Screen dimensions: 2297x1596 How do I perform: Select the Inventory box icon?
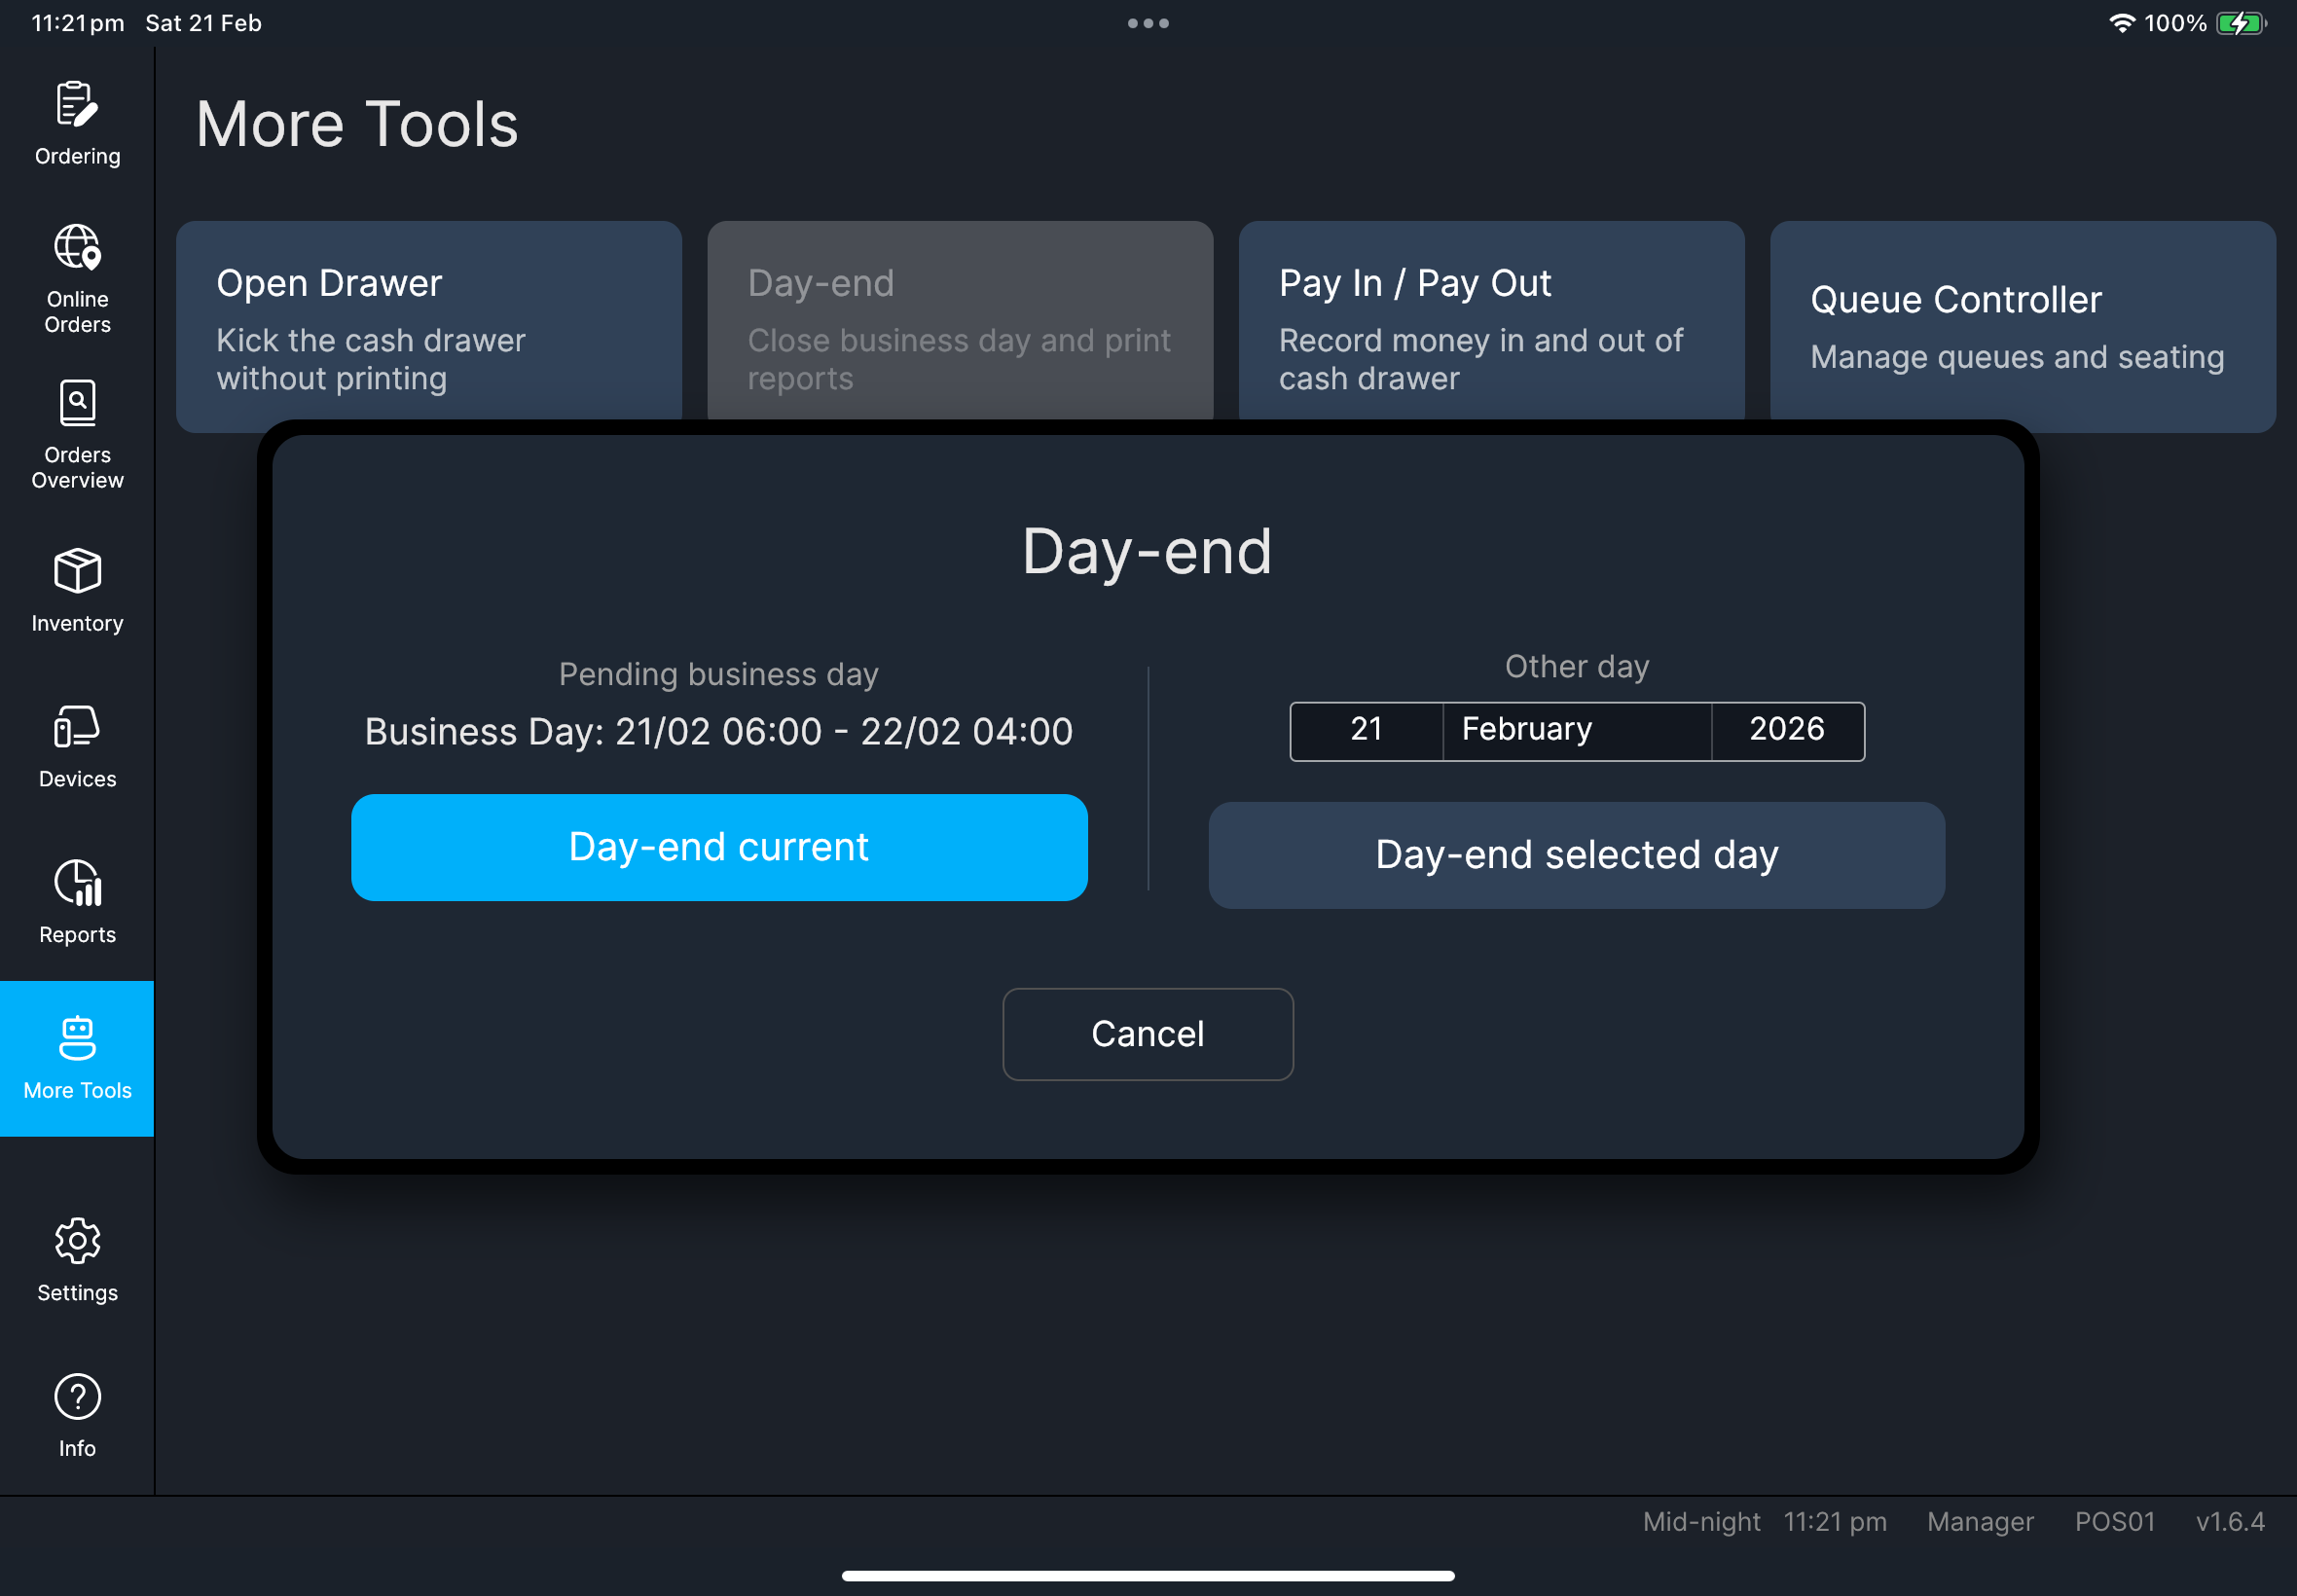[x=77, y=571]
